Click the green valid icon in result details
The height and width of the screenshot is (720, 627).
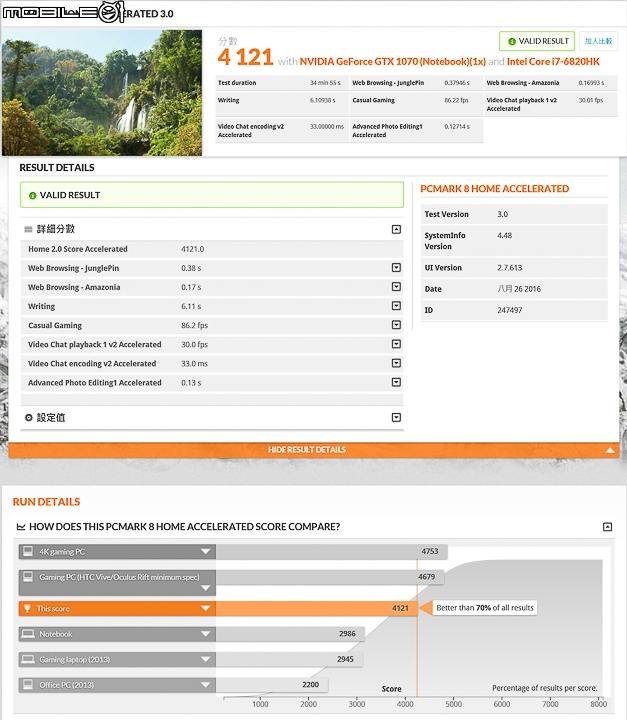33,196
